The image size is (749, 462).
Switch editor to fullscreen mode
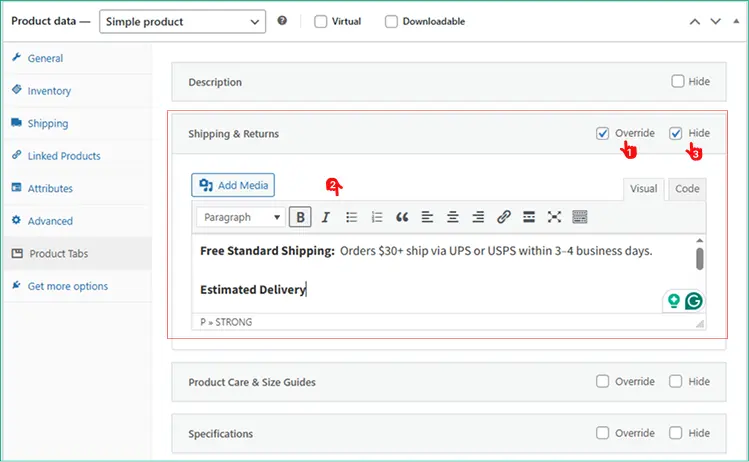pos(554,217)
